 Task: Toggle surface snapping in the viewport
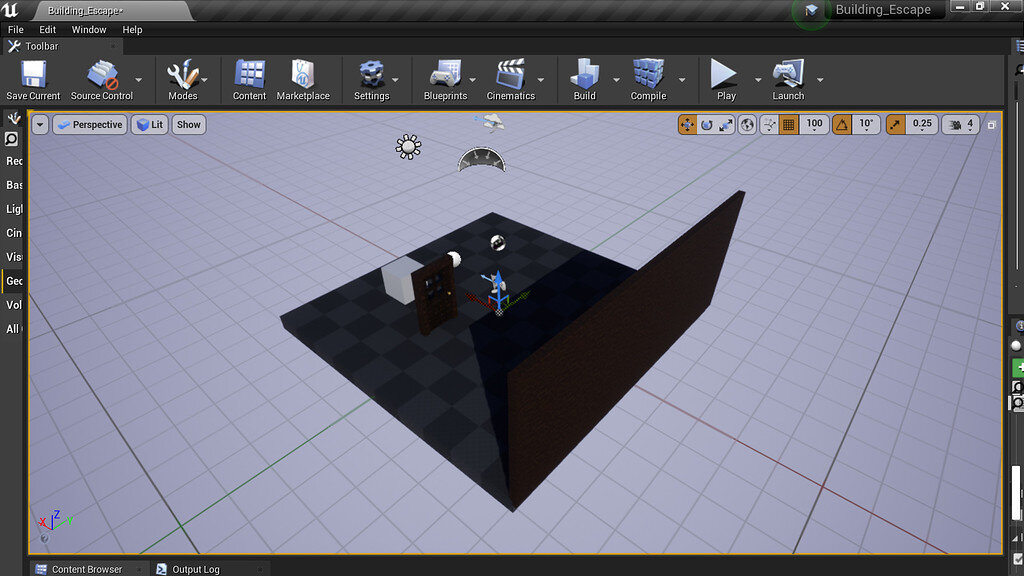[x=769, y=124]
